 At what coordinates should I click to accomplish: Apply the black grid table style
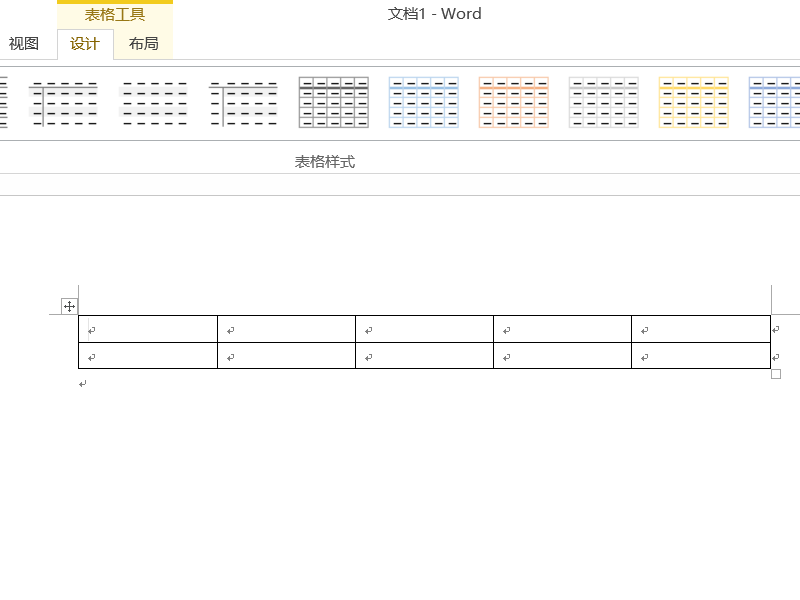[334, 102]
